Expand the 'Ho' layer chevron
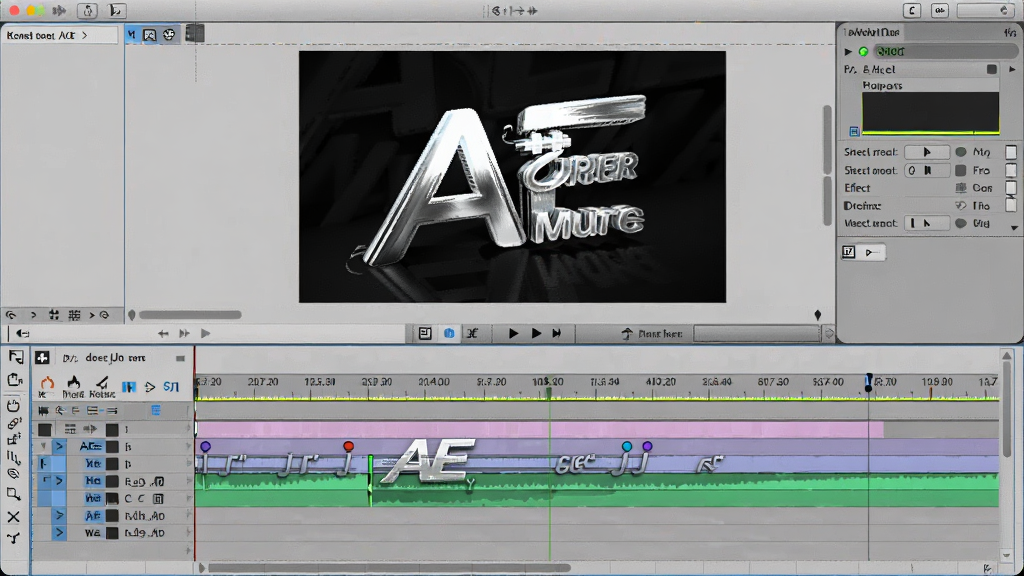1024x576 pixels. 59,481
